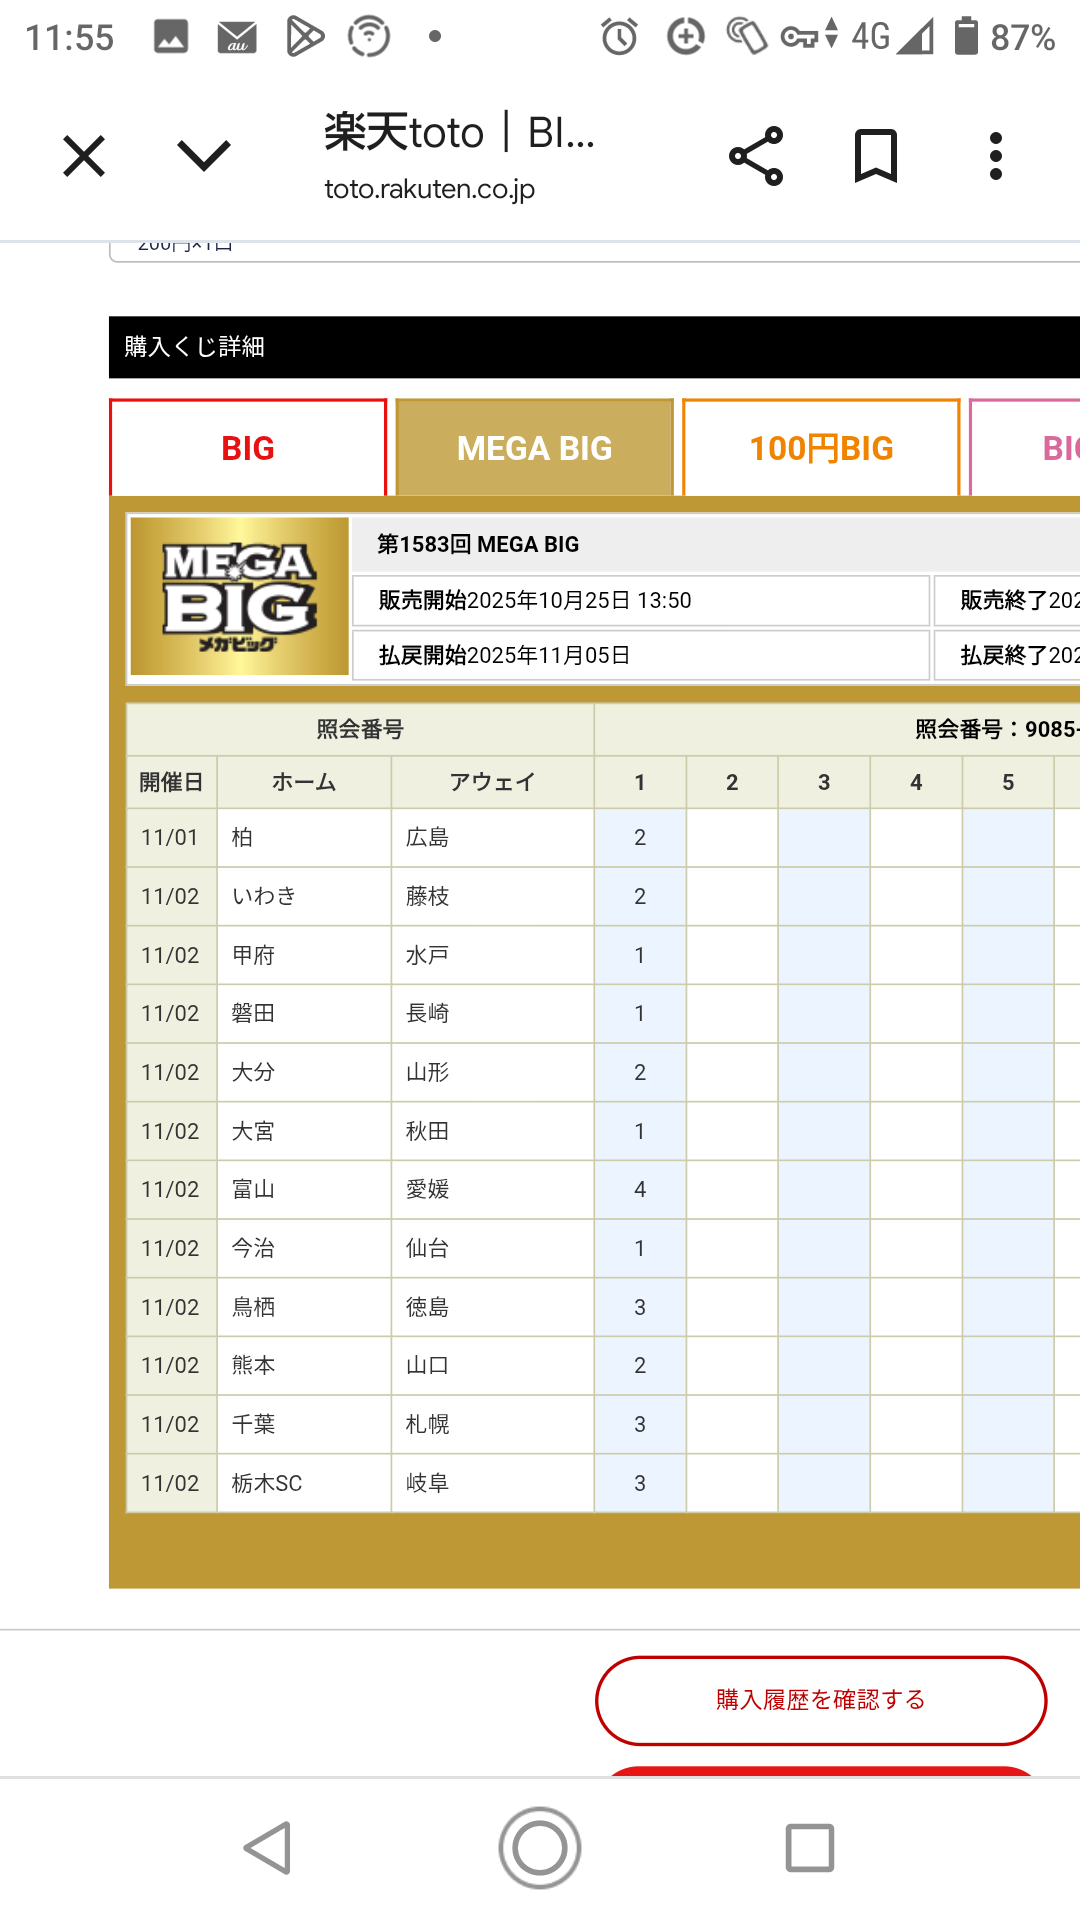Viewport: 1080px width, 1920px height.
Task: Bookmark this page
Action: coord(876,156)
